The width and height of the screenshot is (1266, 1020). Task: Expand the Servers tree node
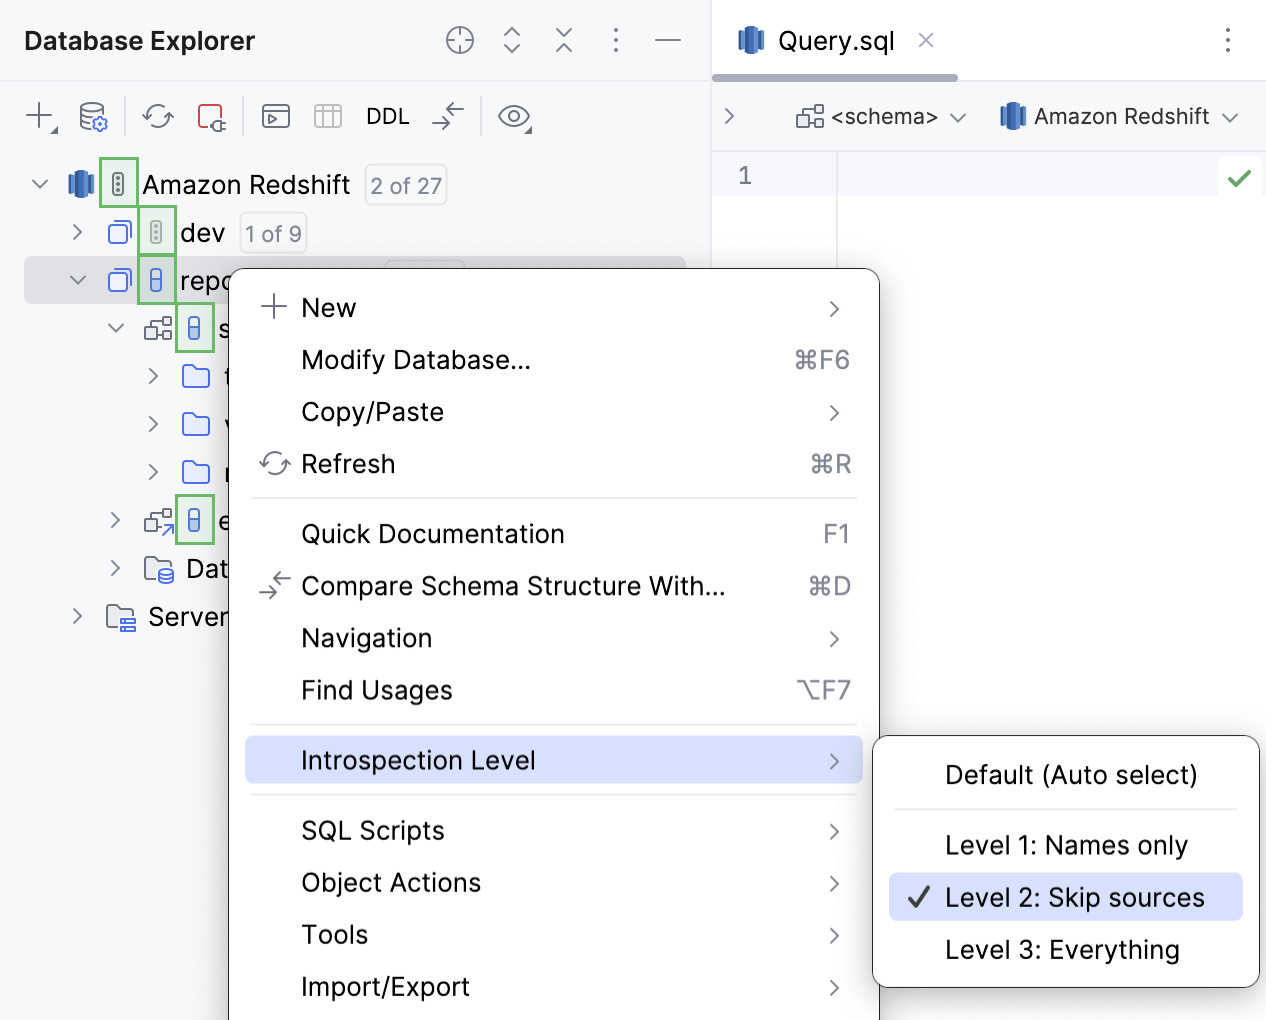[78, 617]
